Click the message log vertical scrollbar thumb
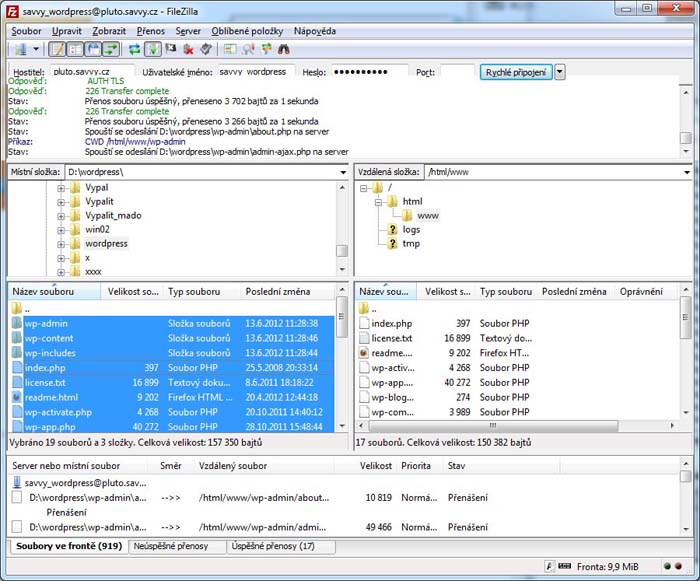Screen dimensions: 700x581 686,138
